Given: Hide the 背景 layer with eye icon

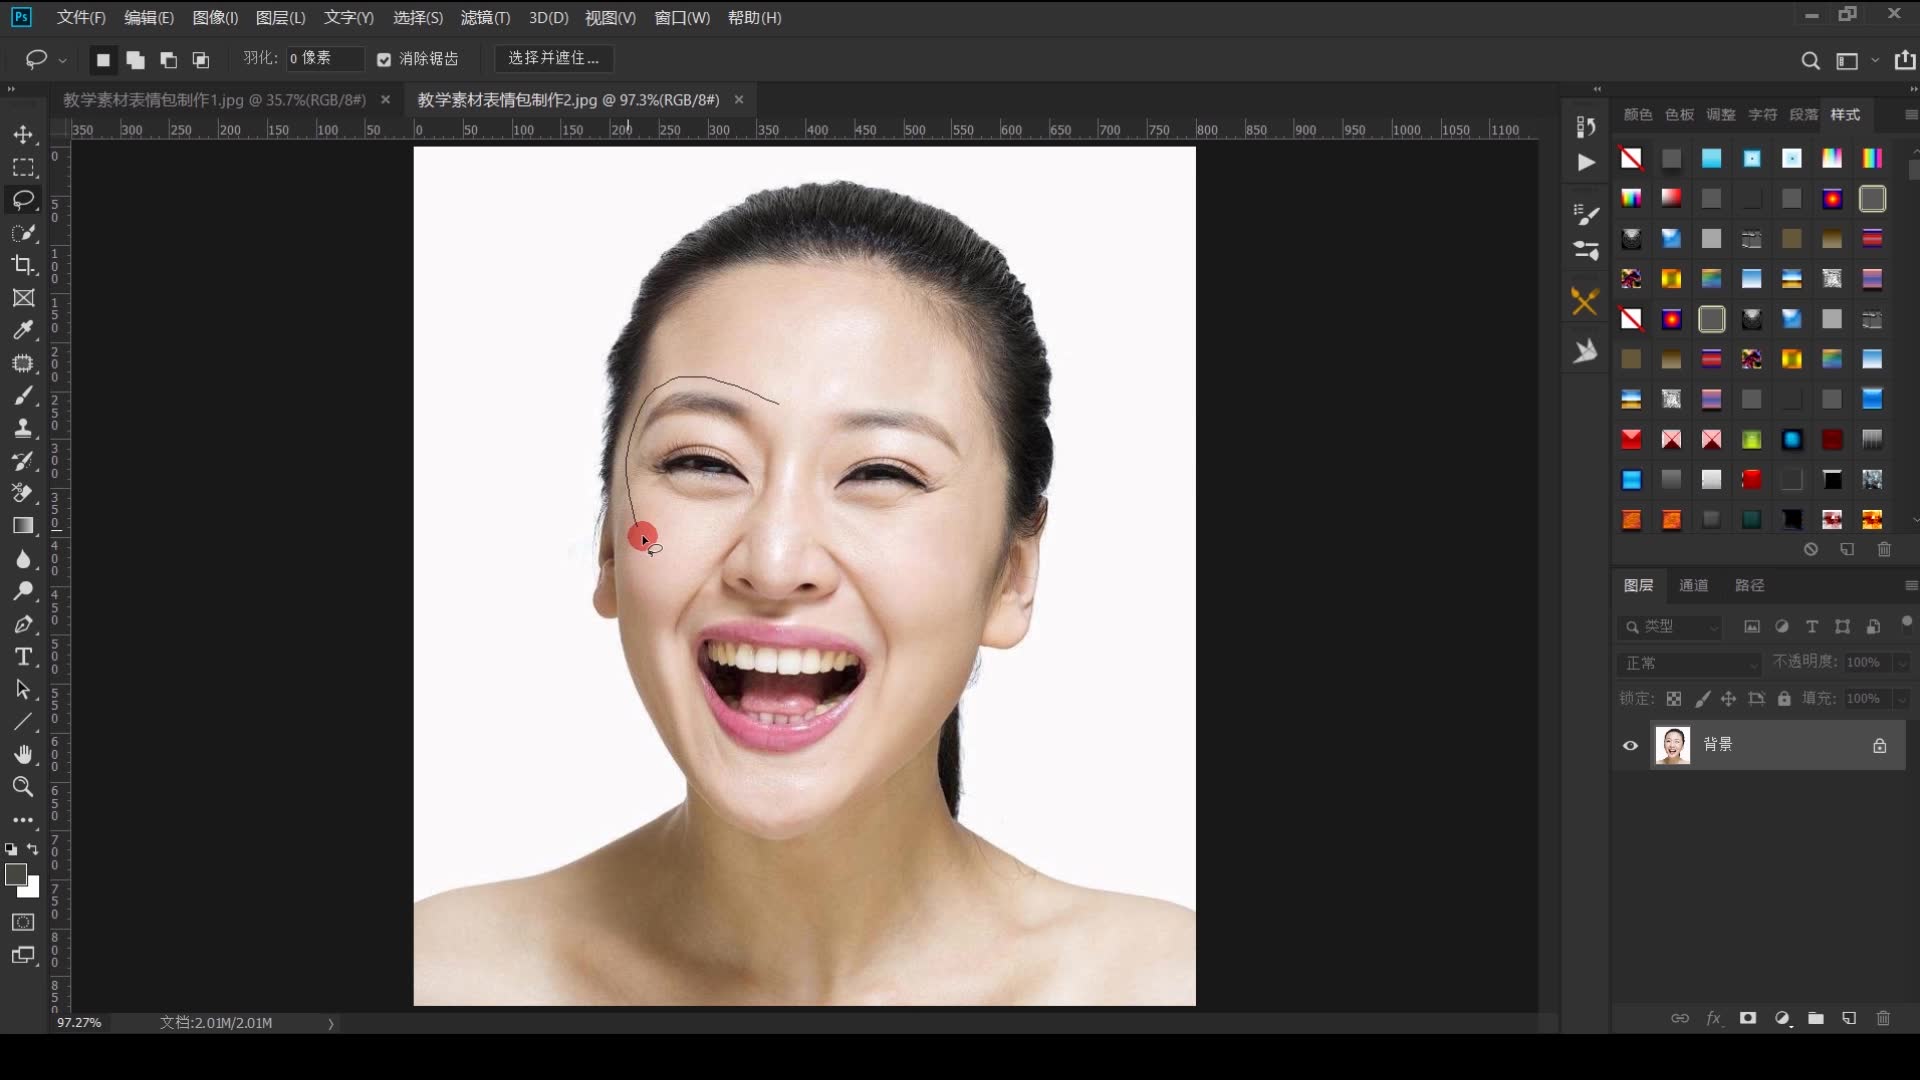Looking at the screenshot, I should [1631, 745].
